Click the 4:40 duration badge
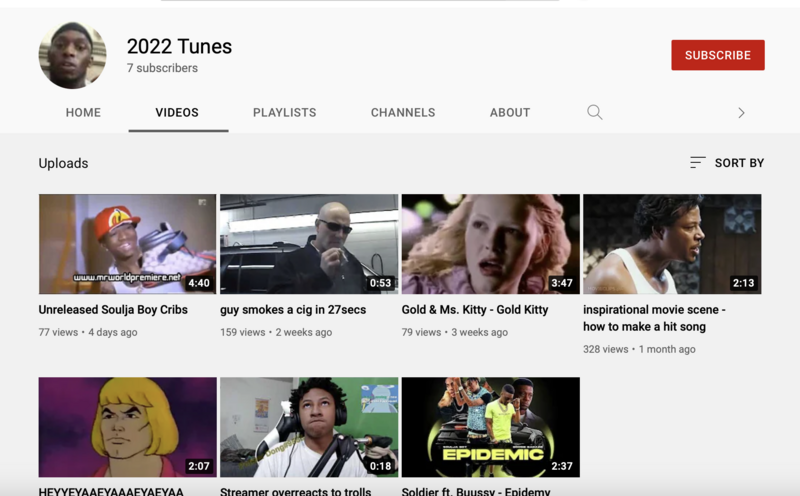The height and width of the screenshot is (496, 800). [x=199, y=283]
